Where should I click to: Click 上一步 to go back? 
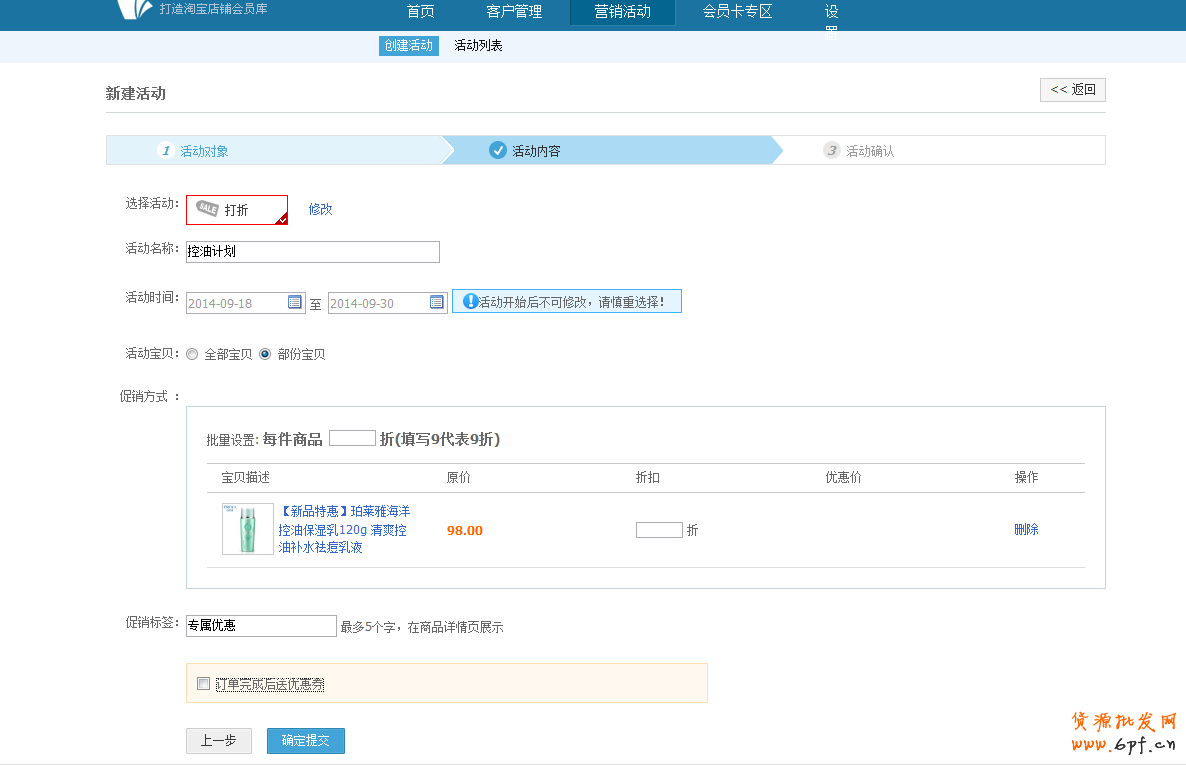(219, 741)
